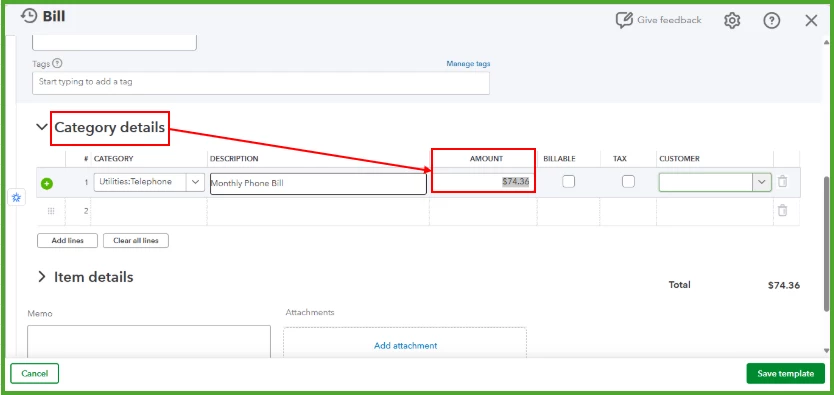Viewport: 834px width, 395px height.
Task: Click the vertical scrollbar thumb
Action: [x=826, y=243]
